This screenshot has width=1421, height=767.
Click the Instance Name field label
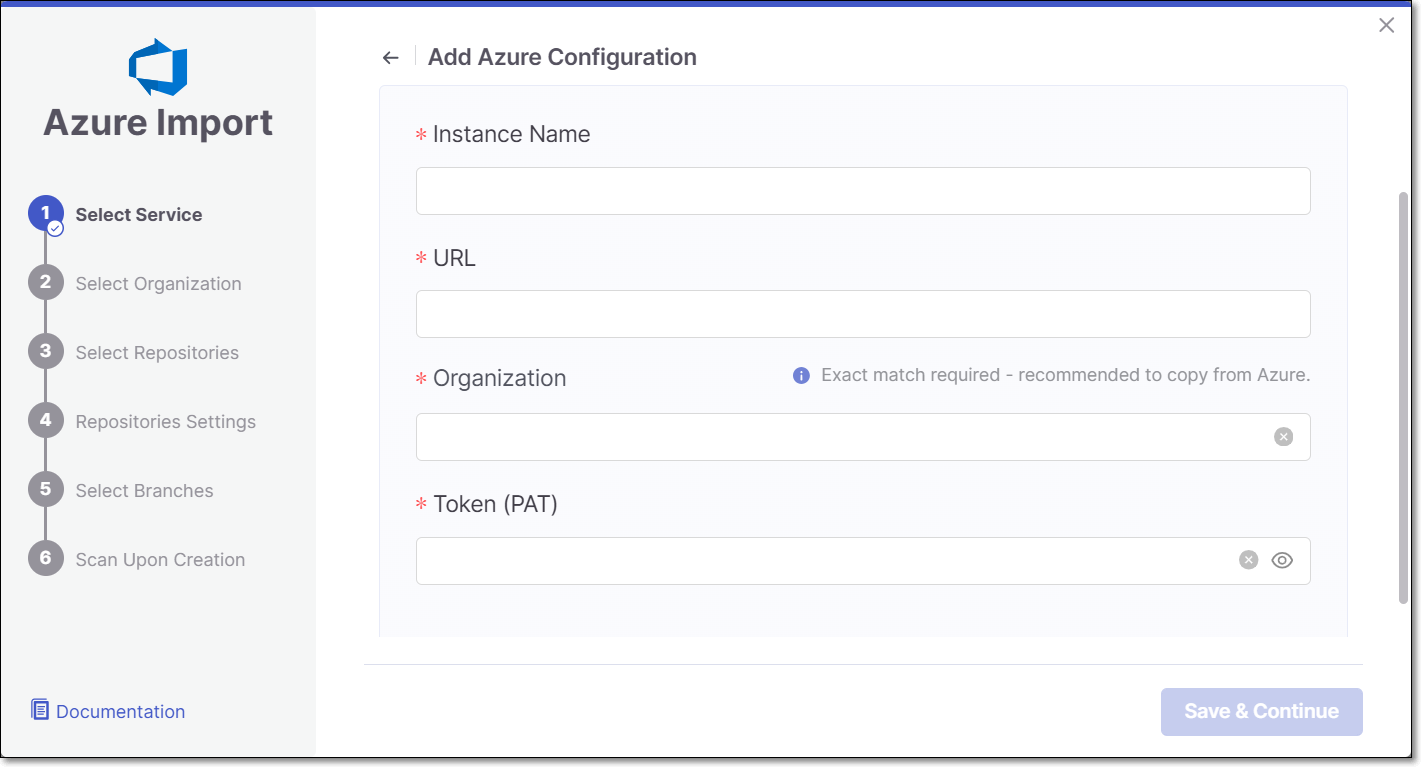[x=511, y=134]
